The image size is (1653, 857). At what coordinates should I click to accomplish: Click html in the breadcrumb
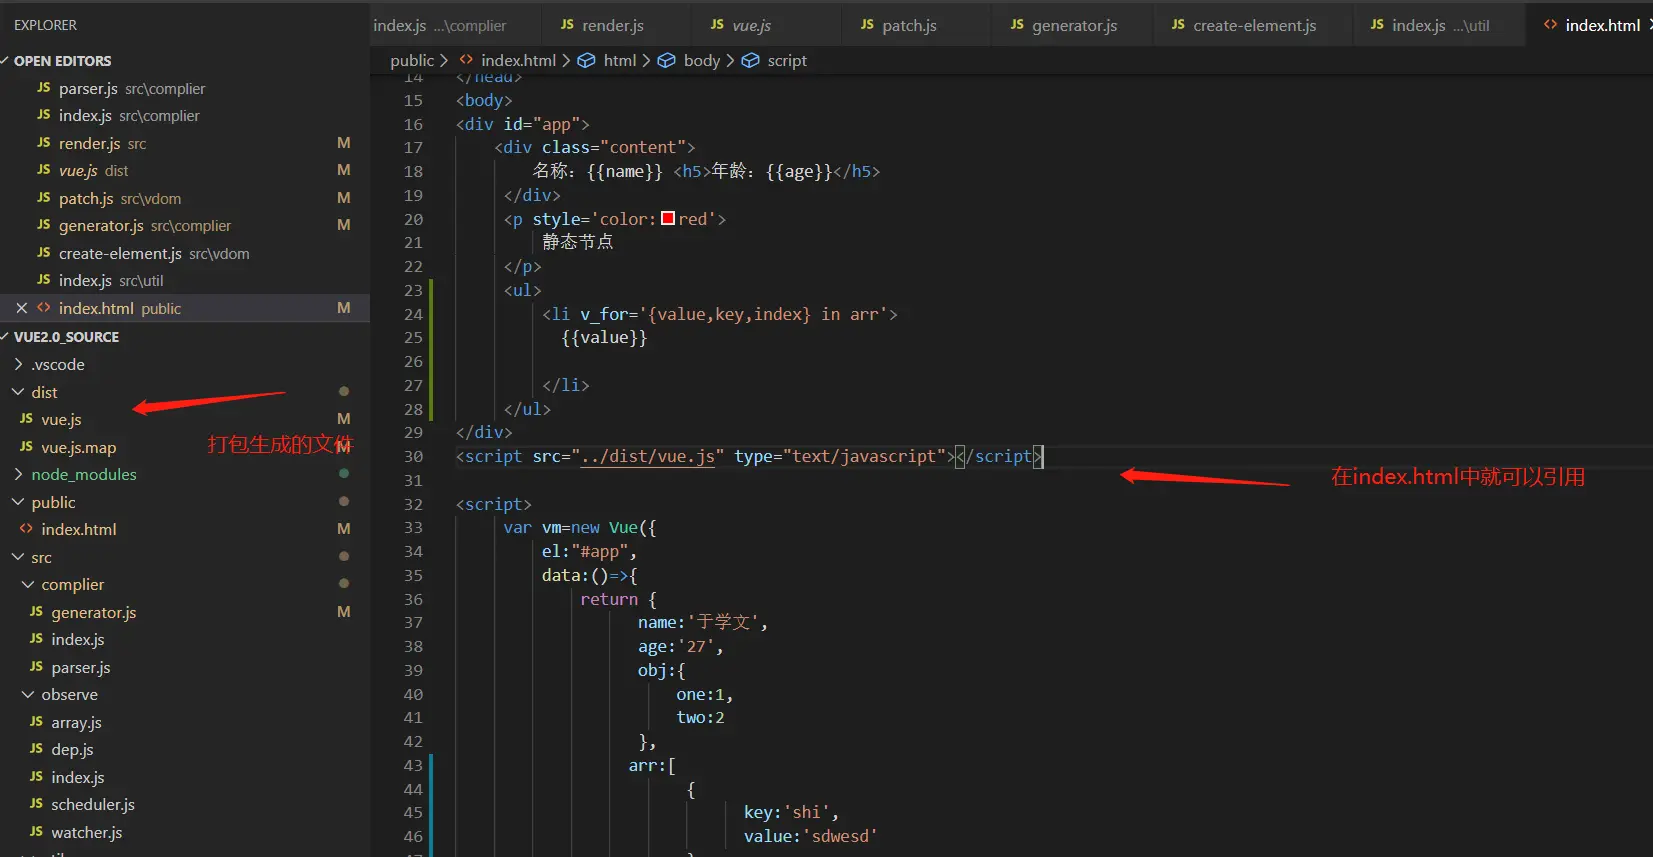[x=620, y=60]
